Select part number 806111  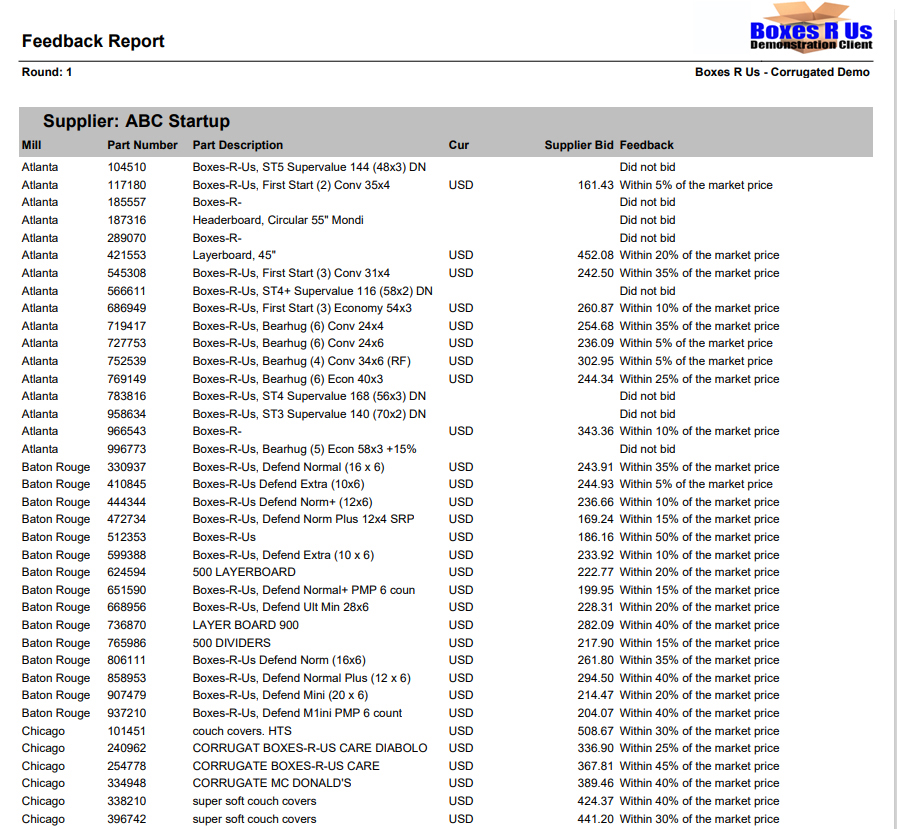tap(127, 660)
